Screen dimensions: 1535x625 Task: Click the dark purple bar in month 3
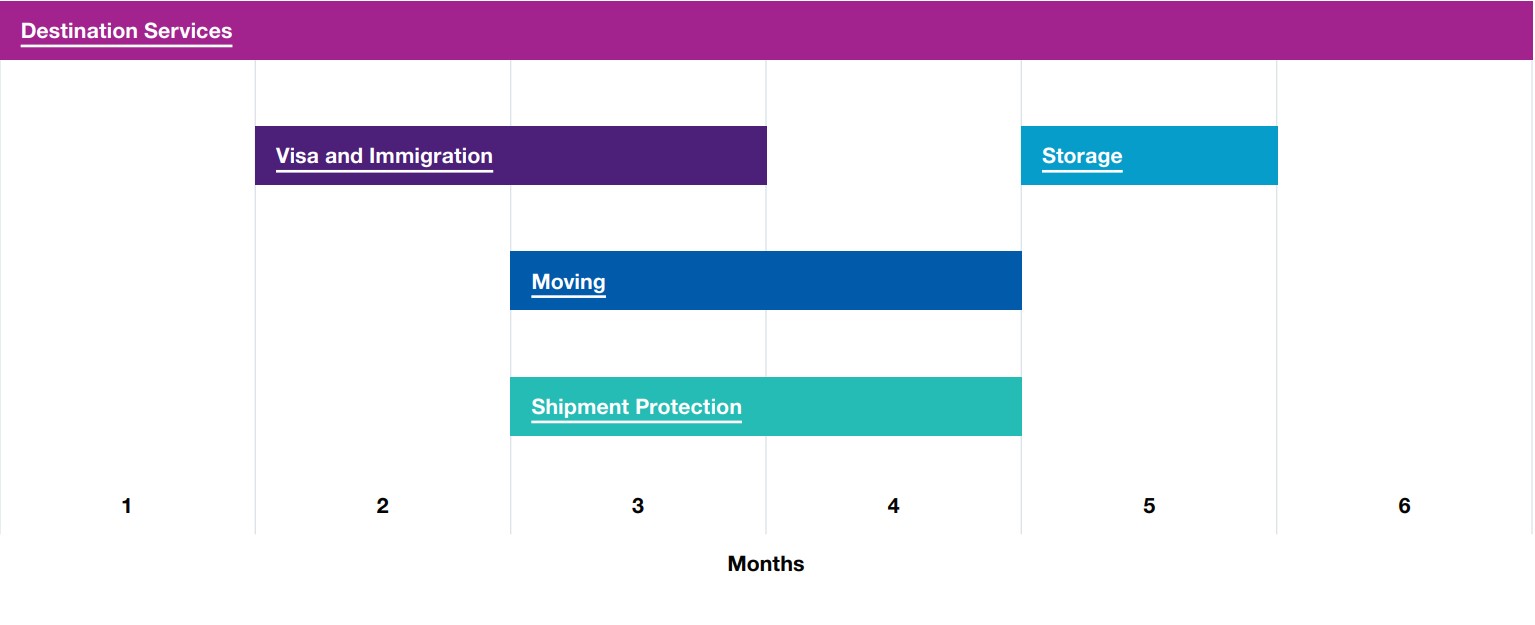click(638, 156)
